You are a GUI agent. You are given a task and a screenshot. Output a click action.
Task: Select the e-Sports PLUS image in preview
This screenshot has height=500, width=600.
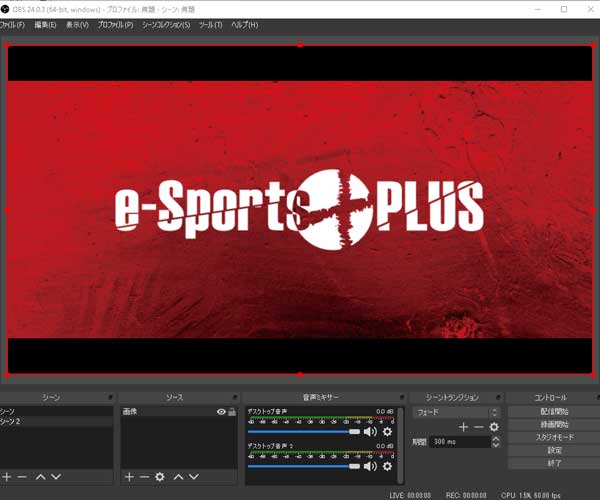click(300, 210)
